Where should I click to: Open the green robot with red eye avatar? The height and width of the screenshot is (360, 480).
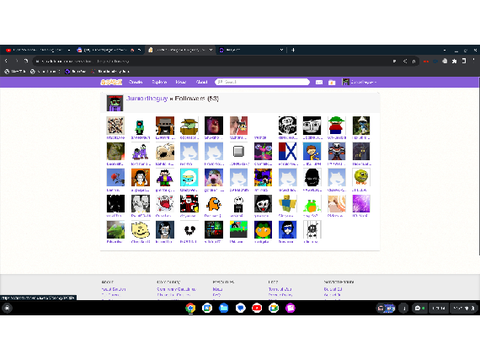140,126
